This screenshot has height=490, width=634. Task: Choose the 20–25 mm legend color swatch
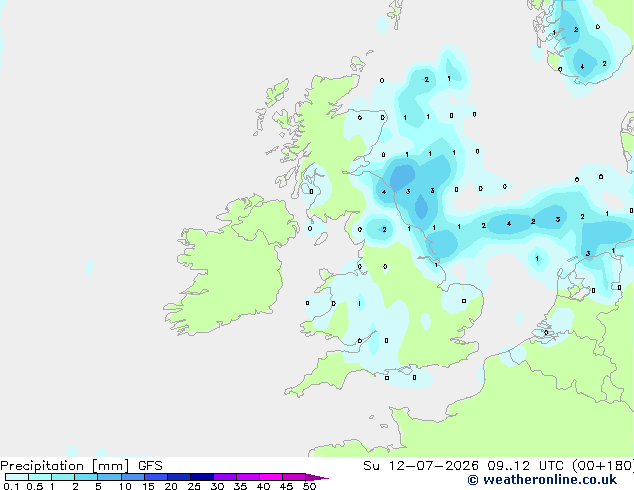click(179, 477)
